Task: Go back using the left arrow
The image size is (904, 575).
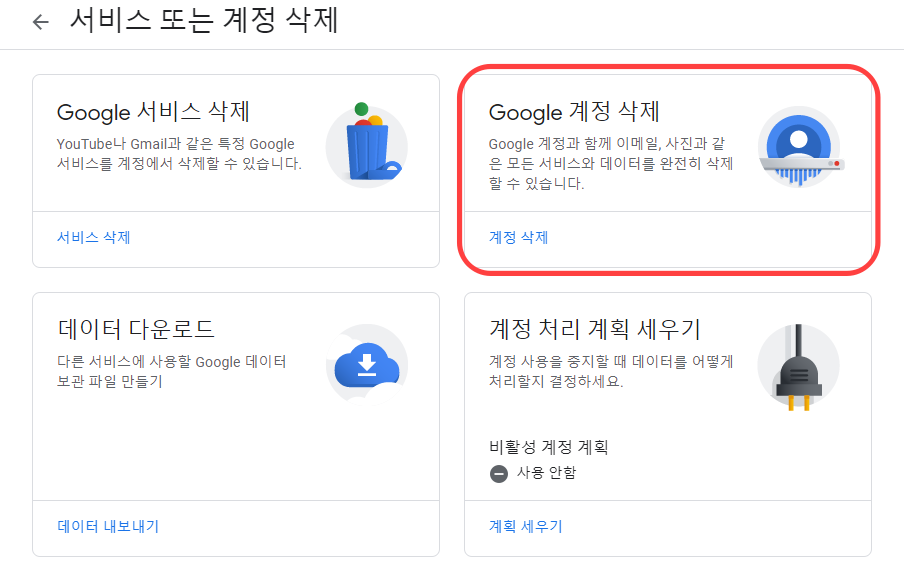Action: [x=40, y=22]
